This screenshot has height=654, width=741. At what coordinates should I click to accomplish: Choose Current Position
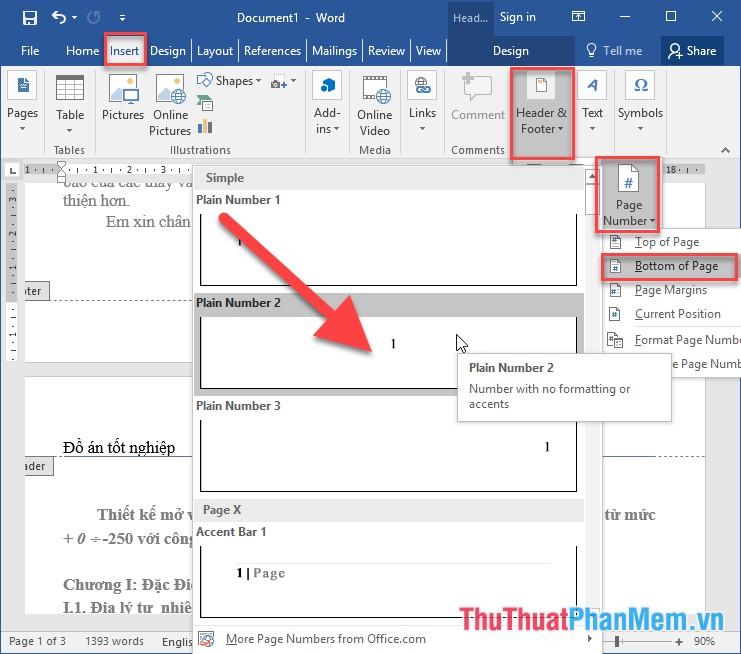pos(672,314)
